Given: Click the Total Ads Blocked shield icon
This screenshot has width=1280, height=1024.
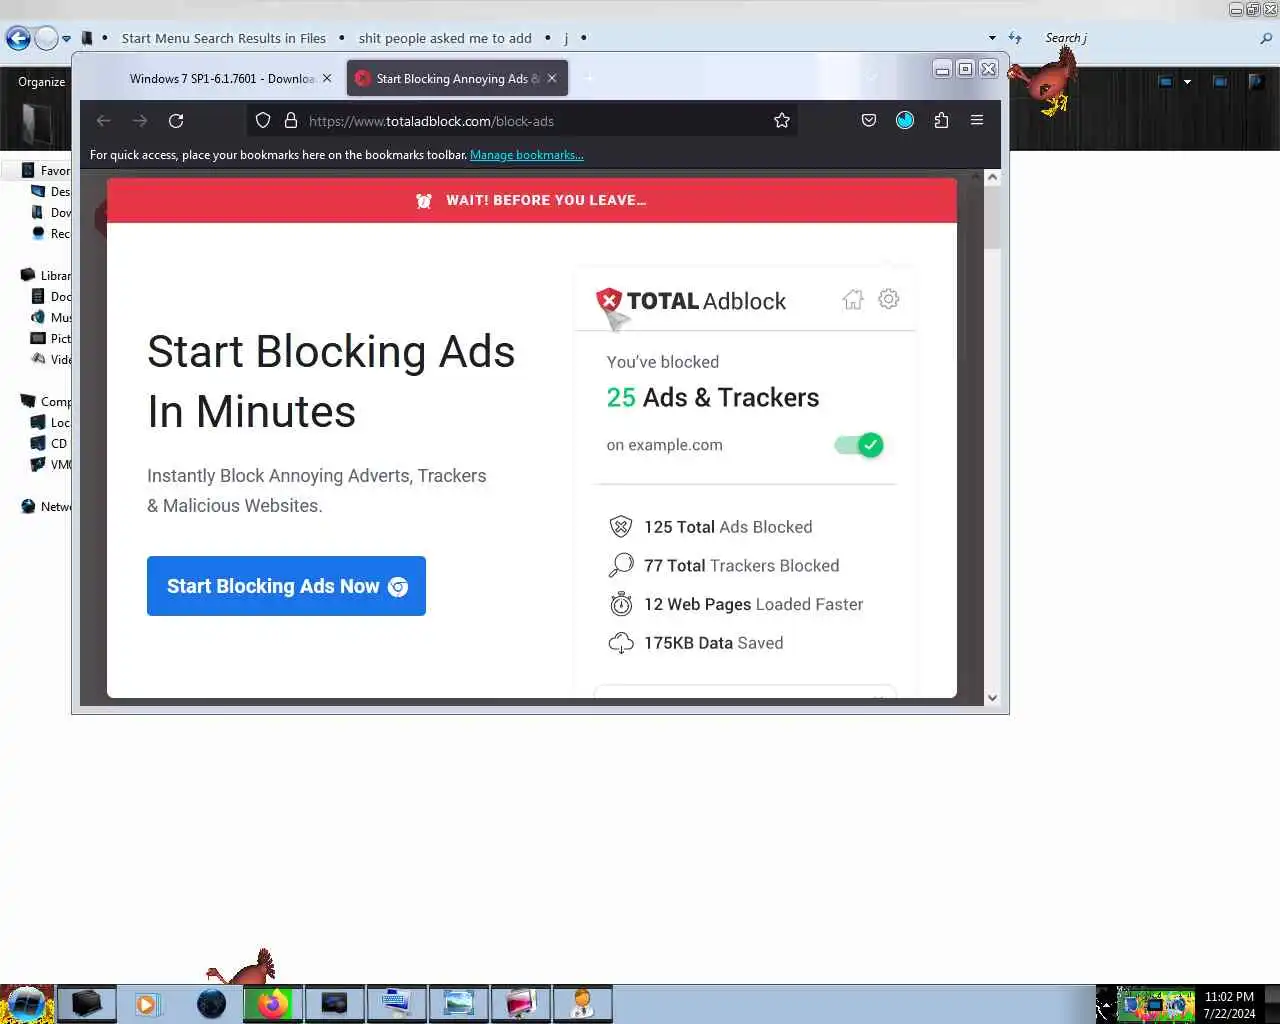Looking at the screenshot, I should pos(621,527).
